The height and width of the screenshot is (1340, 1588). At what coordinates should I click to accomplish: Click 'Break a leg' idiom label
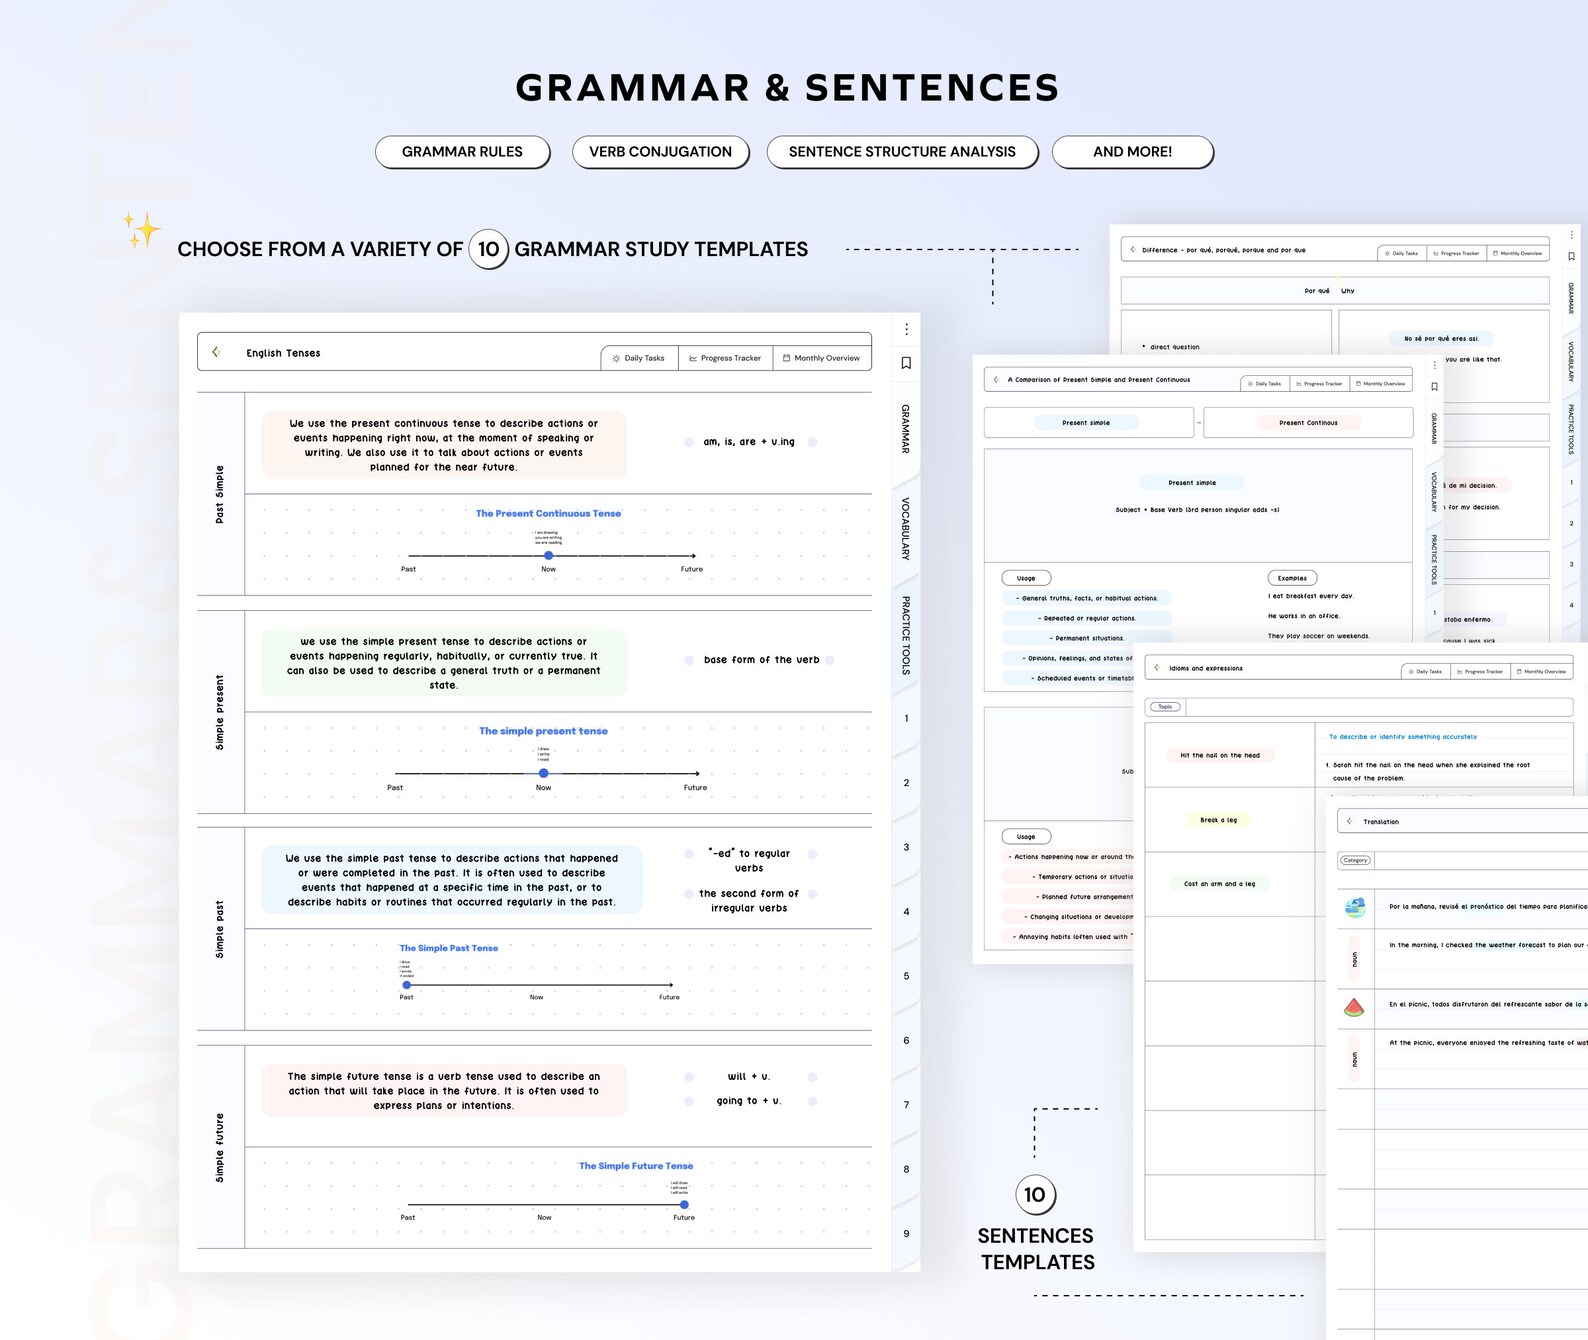click(x=1219, y=820)
